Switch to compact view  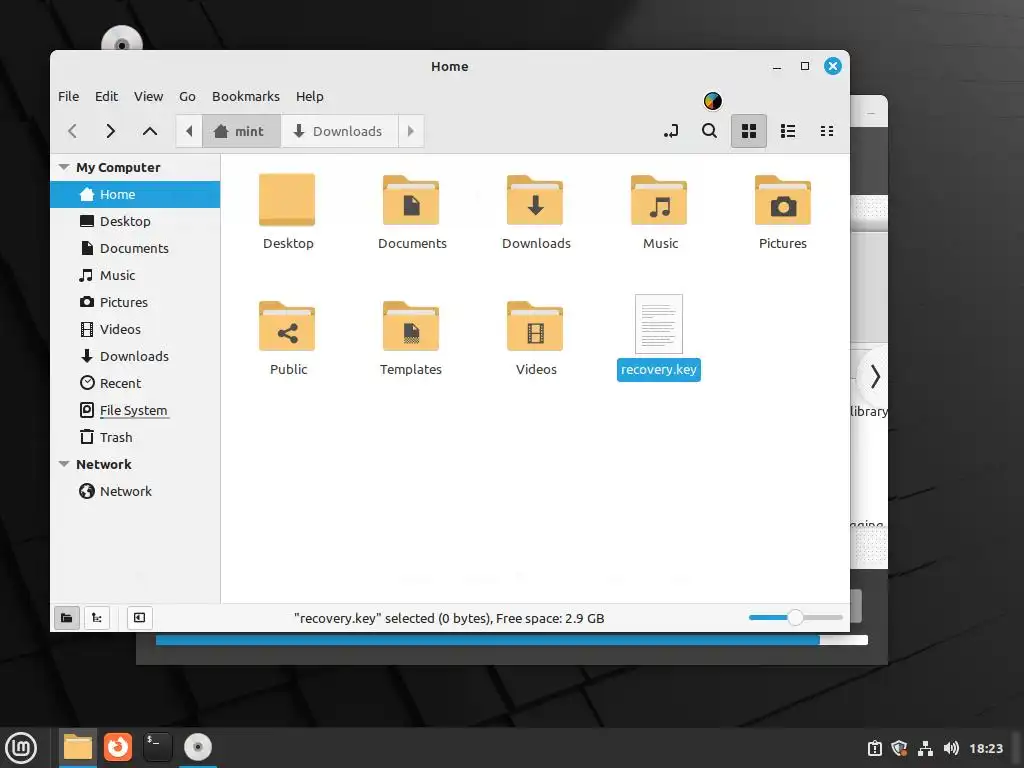point(827,131)
